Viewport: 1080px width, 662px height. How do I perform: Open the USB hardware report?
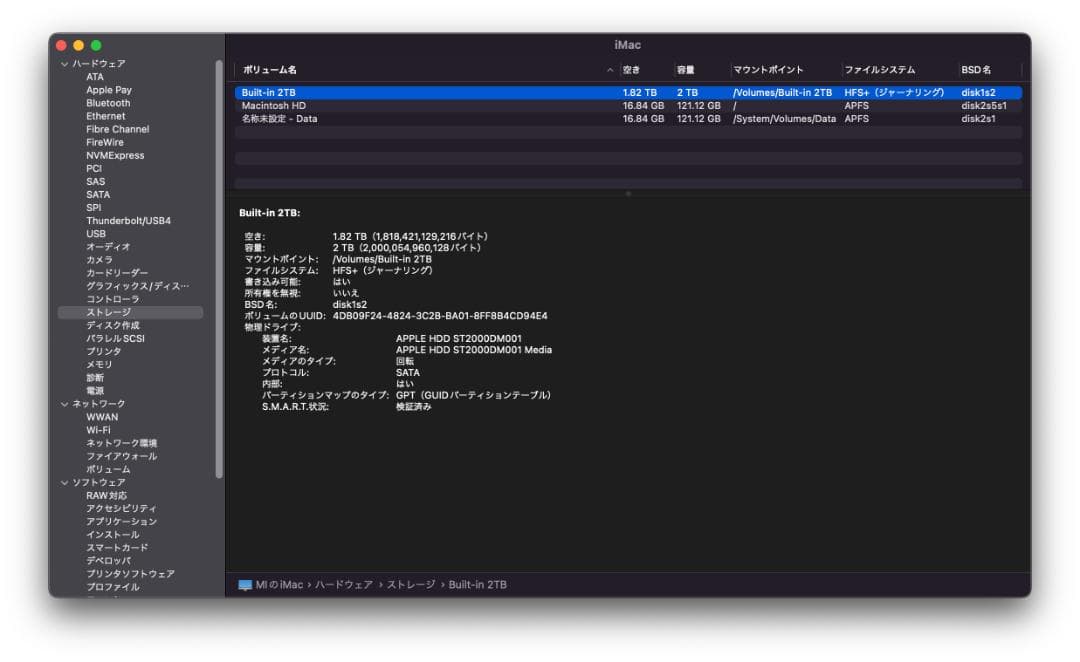pyautogui.click(x=98, y=233)
